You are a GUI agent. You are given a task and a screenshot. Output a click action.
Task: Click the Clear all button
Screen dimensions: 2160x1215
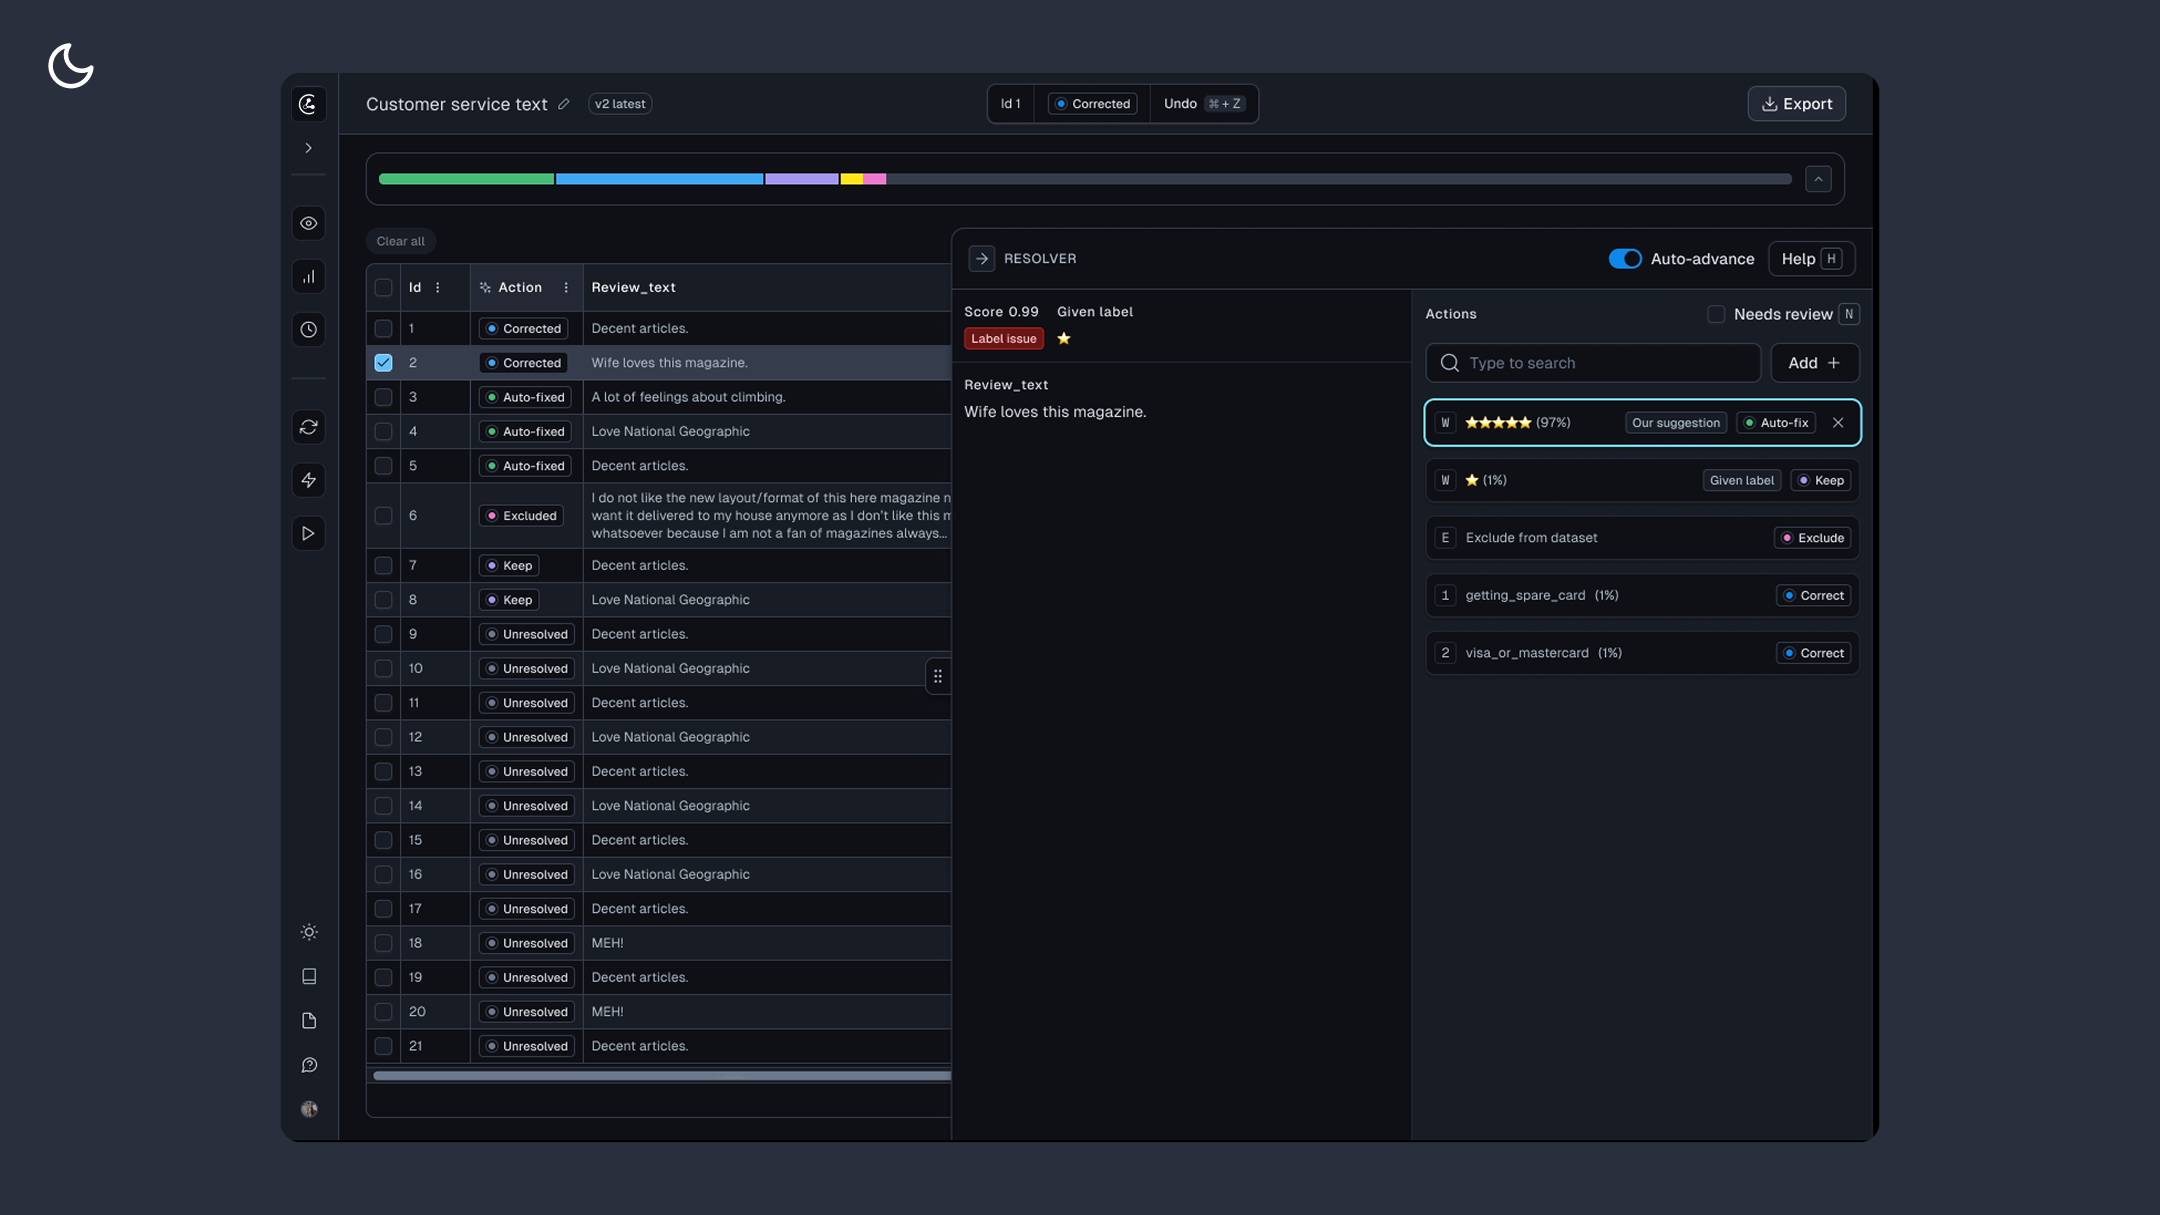pos(400,241)
